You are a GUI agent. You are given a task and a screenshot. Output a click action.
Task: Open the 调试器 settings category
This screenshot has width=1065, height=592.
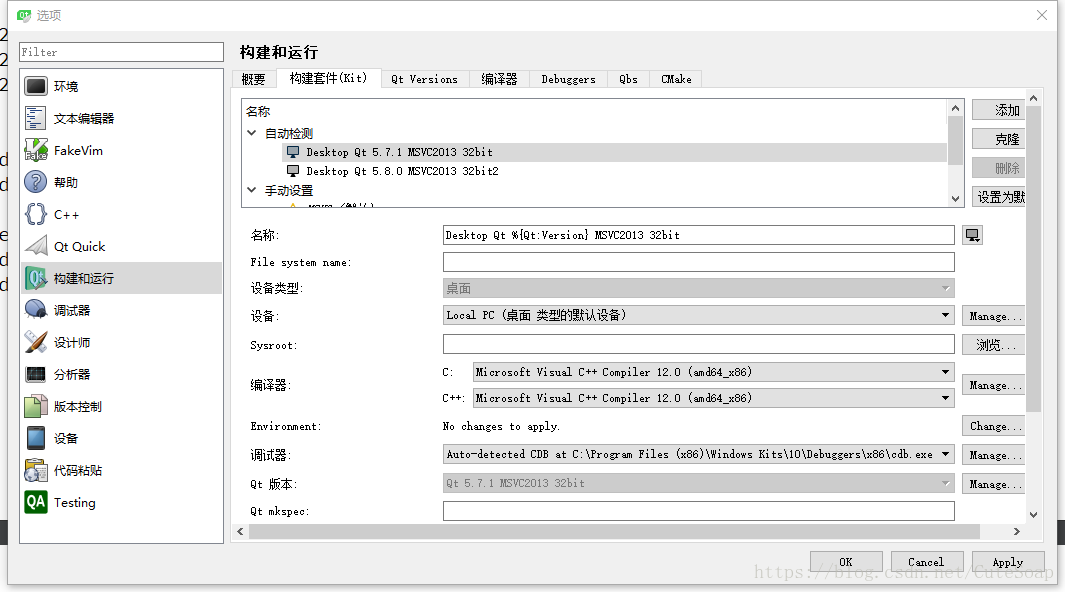(x=121, y=310)
